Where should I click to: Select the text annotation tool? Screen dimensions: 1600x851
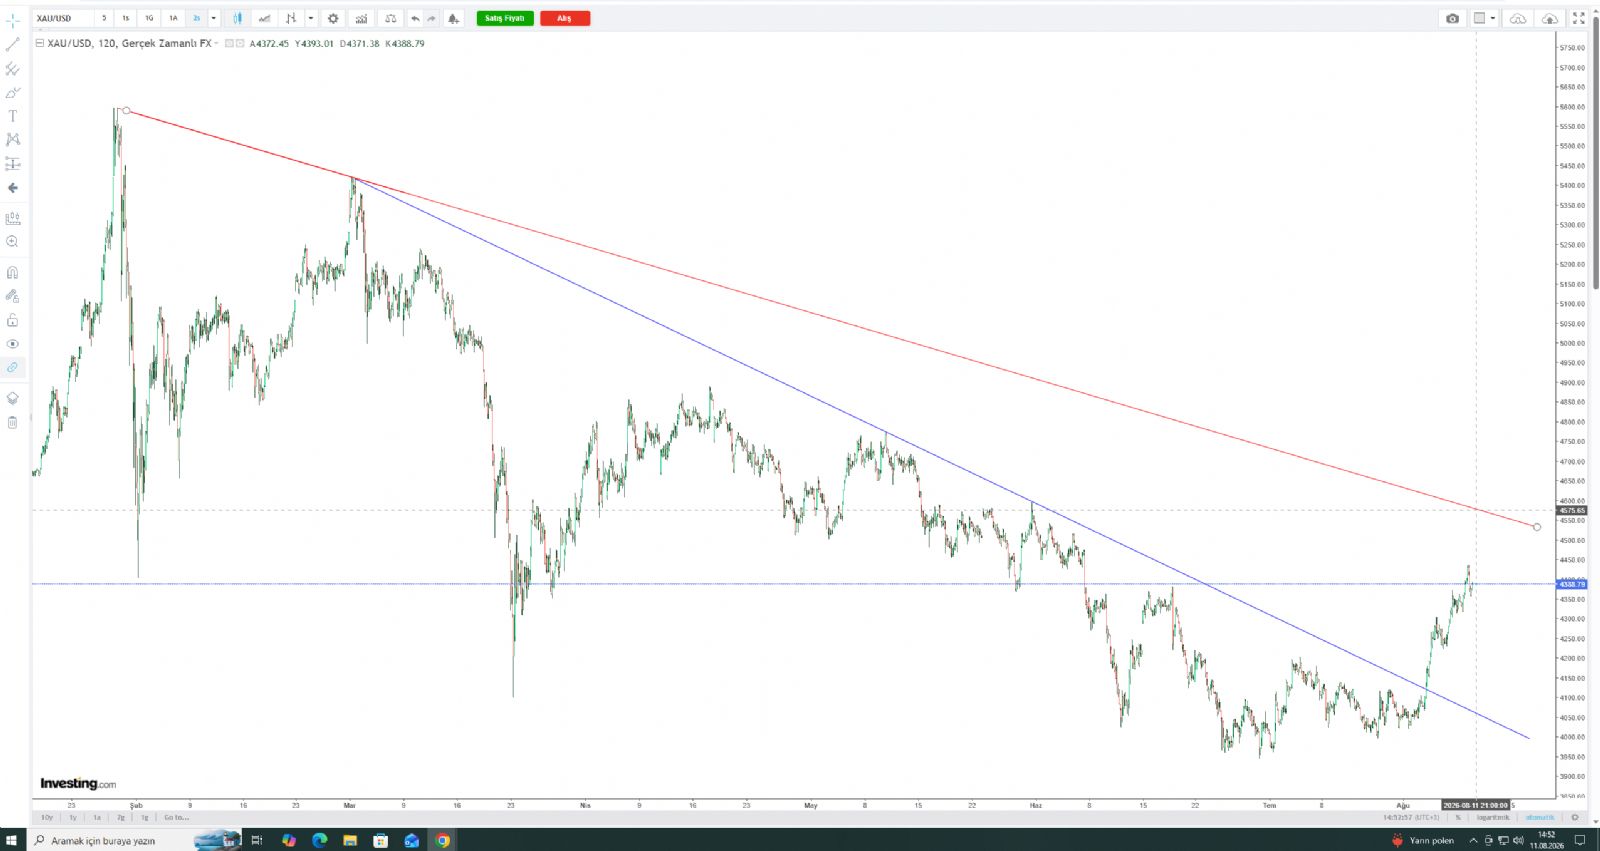[12, 116]
